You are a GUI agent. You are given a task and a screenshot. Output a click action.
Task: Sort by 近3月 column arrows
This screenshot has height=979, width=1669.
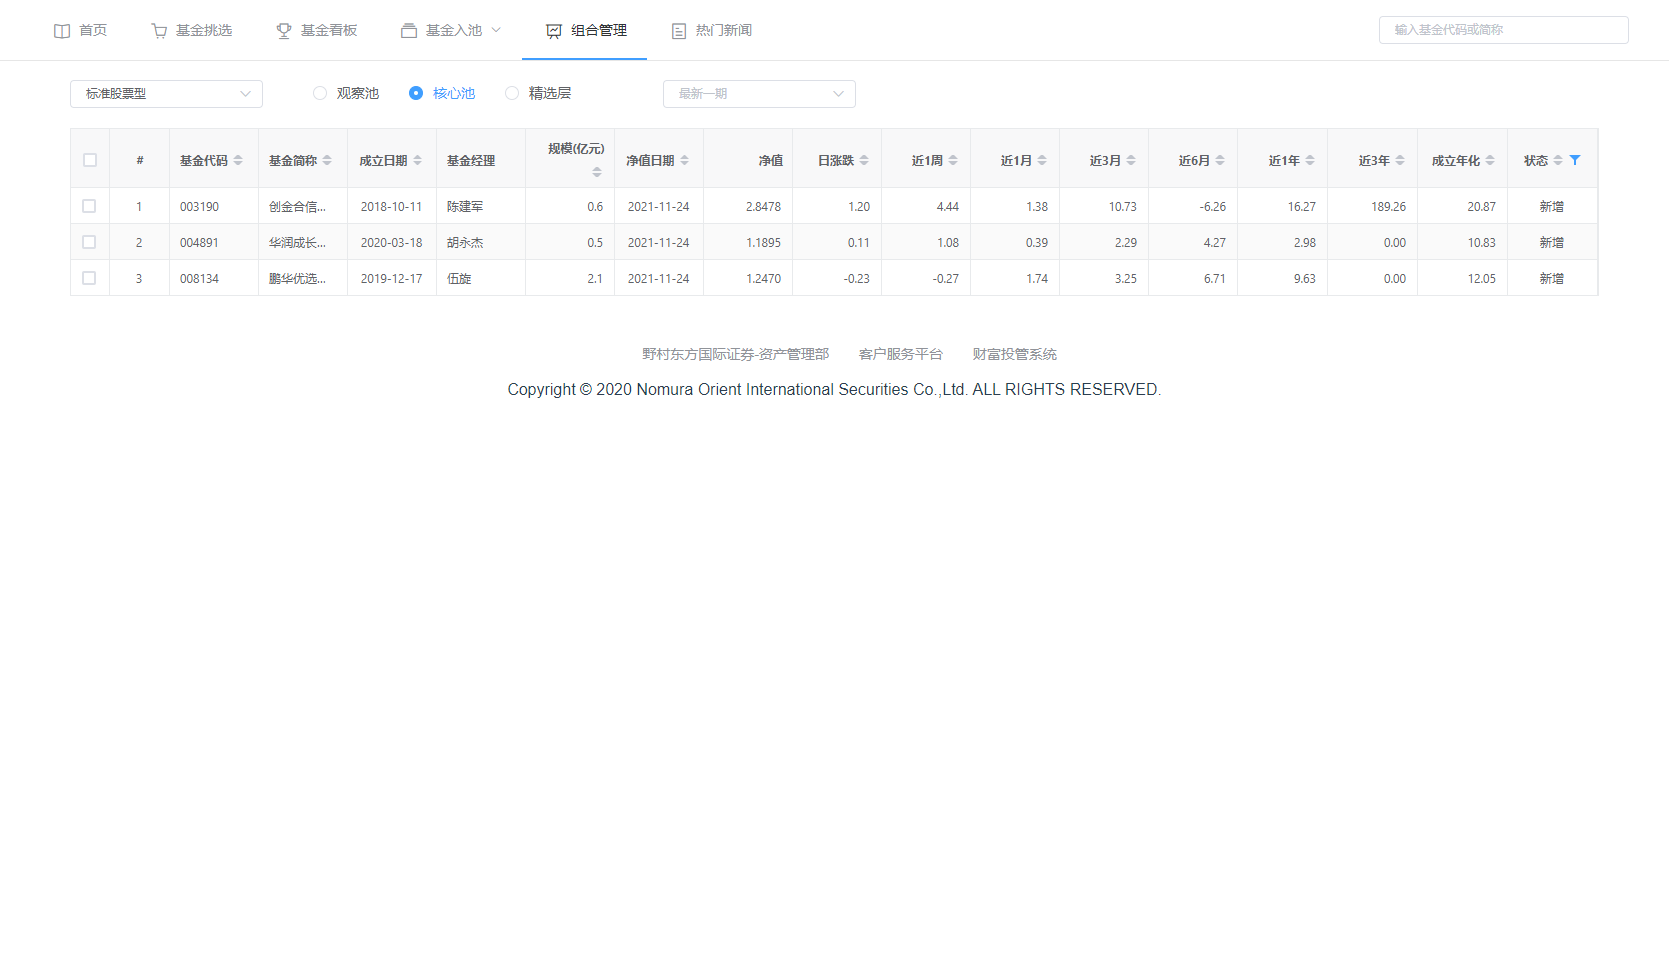point(1131,160)
